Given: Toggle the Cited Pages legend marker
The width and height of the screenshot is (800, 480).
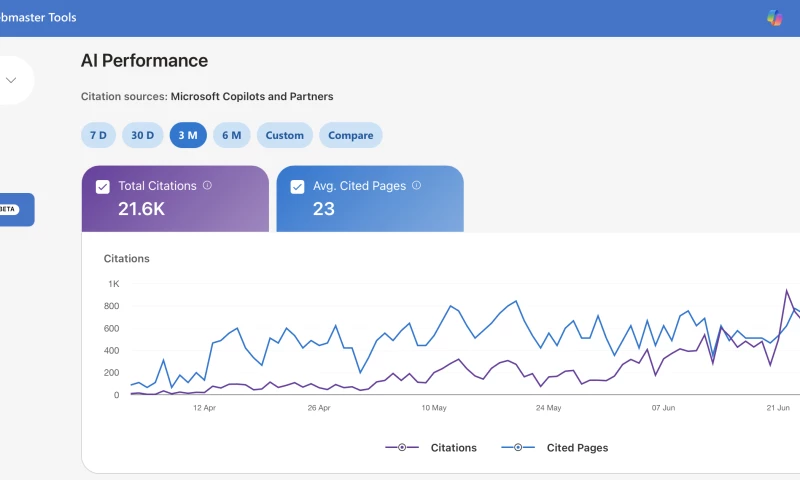Looking at the screenshot, I should click(x=518, y=447).
